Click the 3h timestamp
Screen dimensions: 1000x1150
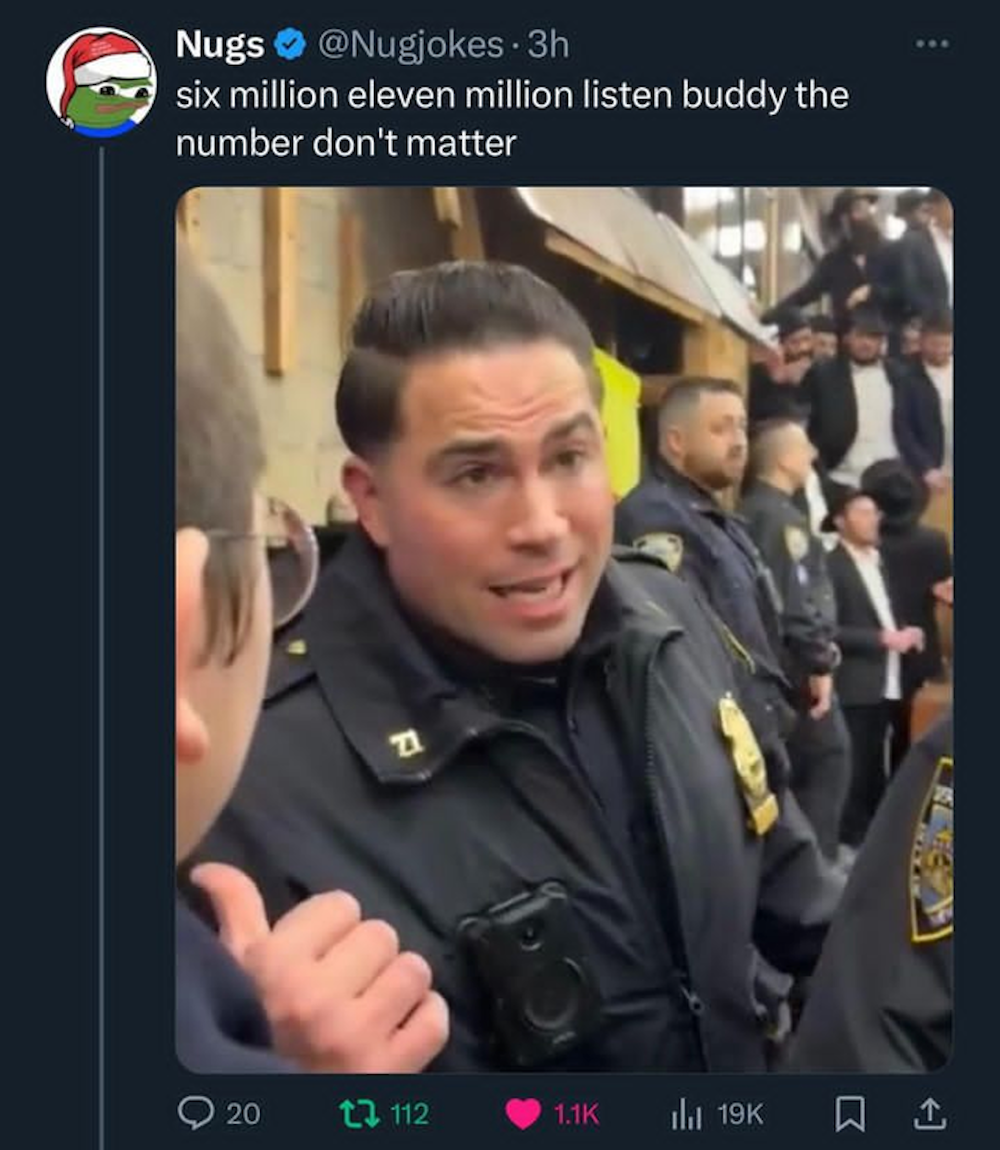tap(548, 44)
